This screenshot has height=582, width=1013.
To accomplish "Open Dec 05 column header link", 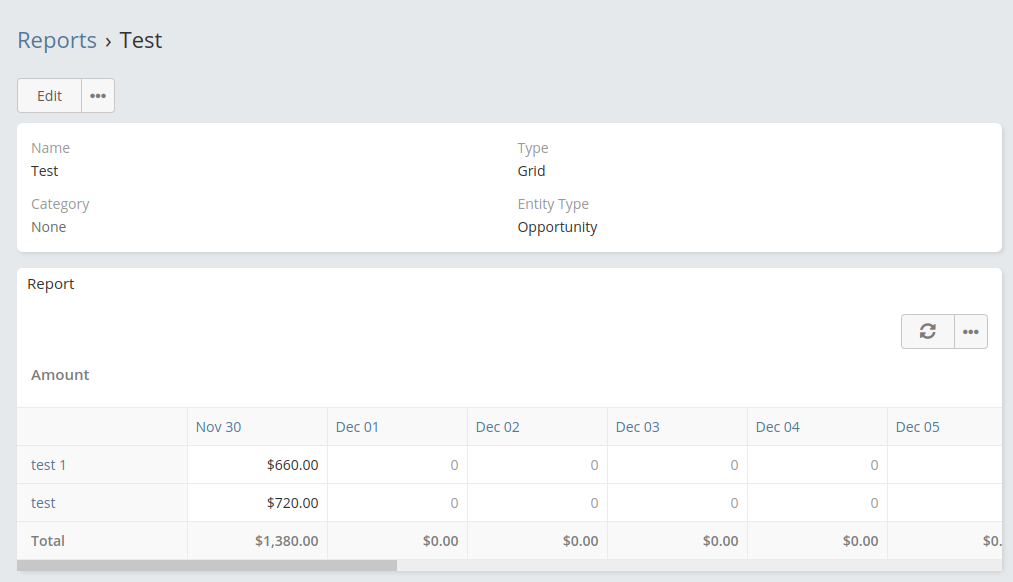I will tap(917, 427).
